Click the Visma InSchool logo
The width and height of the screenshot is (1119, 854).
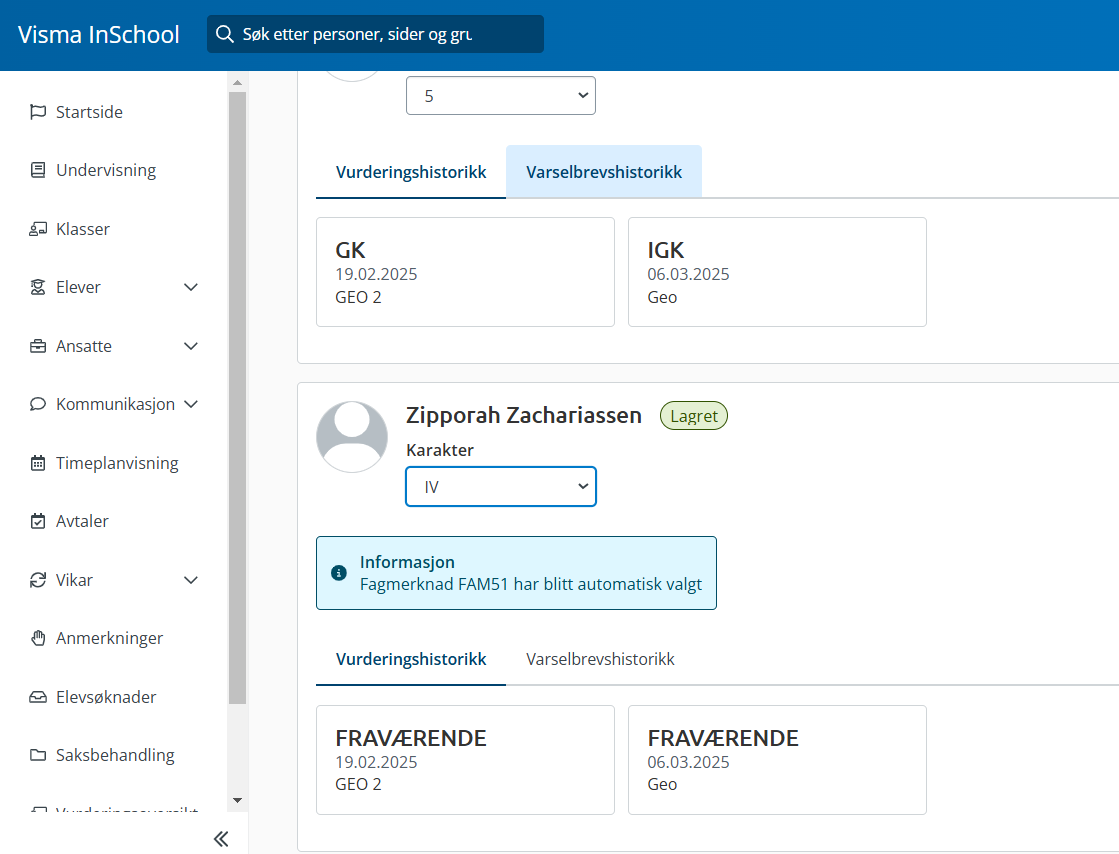98,34
